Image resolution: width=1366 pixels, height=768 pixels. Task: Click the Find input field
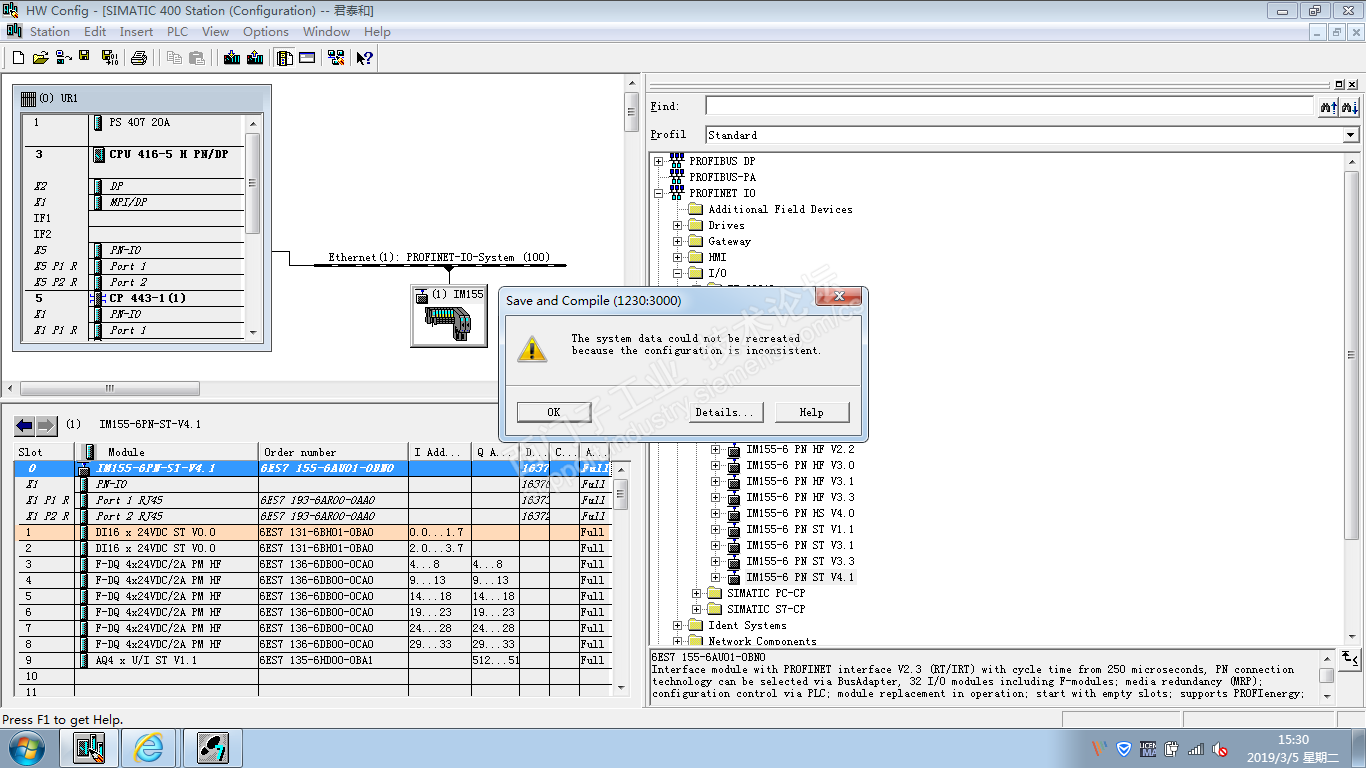(1009, 106)
